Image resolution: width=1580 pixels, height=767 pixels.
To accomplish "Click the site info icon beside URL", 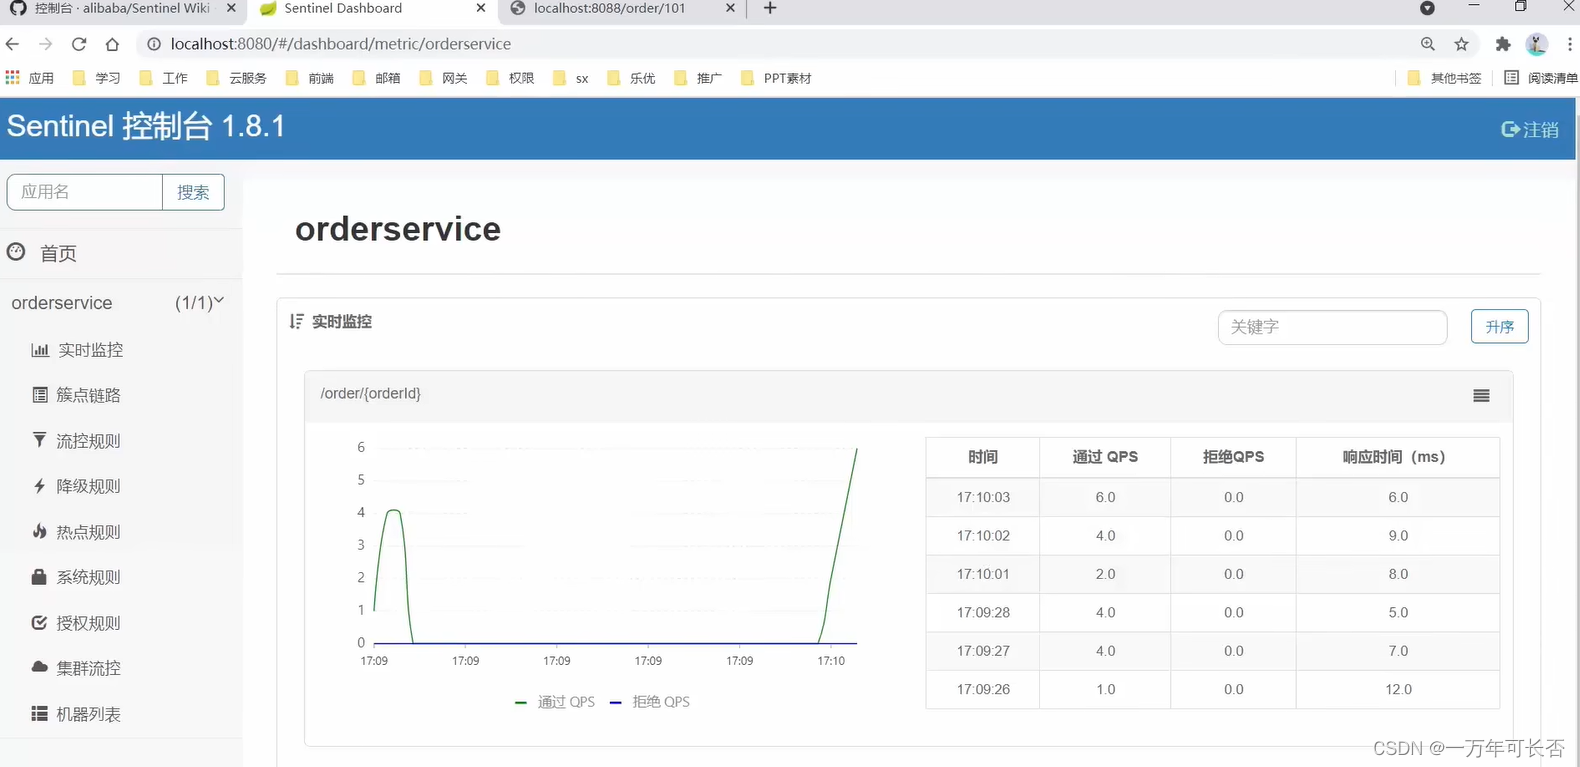I will pos(154,44).
